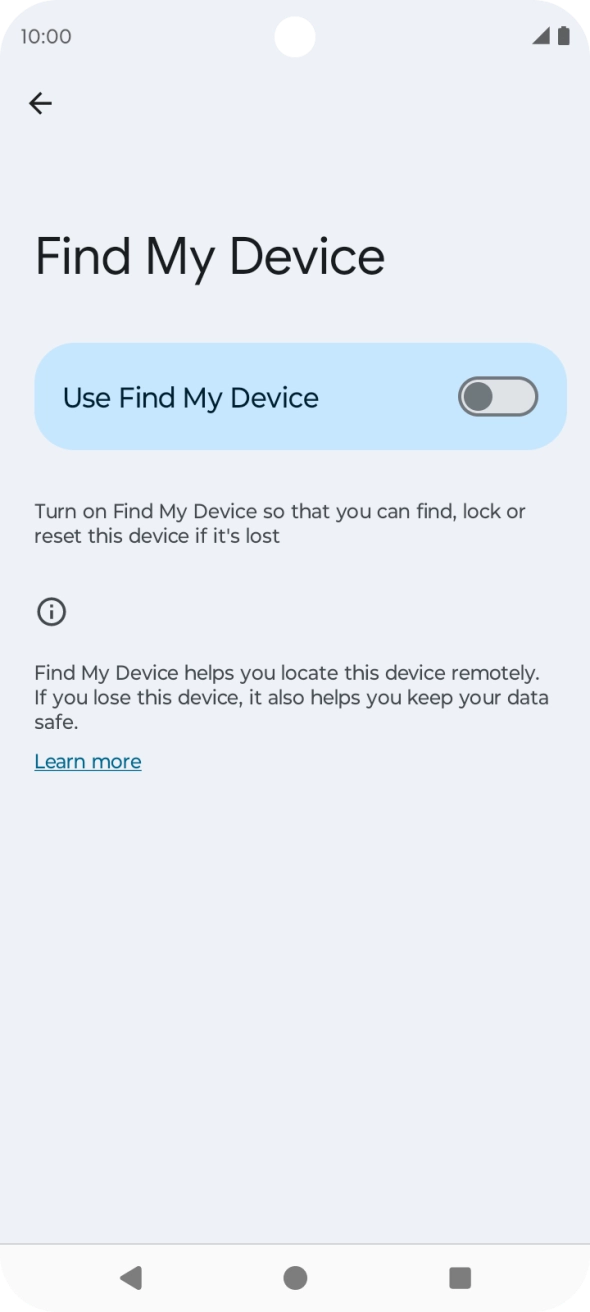Tap the blue Use Find My Device card
This screenshot has height=1312, width=590.
point(300,397)
